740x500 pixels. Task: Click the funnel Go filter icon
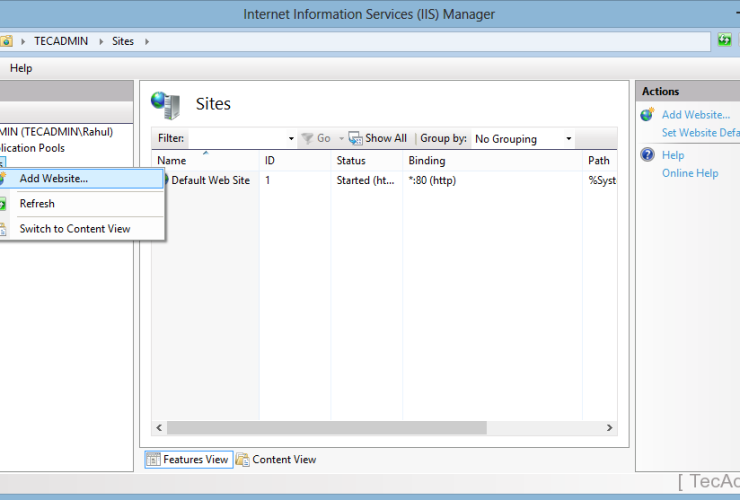(x=307, y=139)
